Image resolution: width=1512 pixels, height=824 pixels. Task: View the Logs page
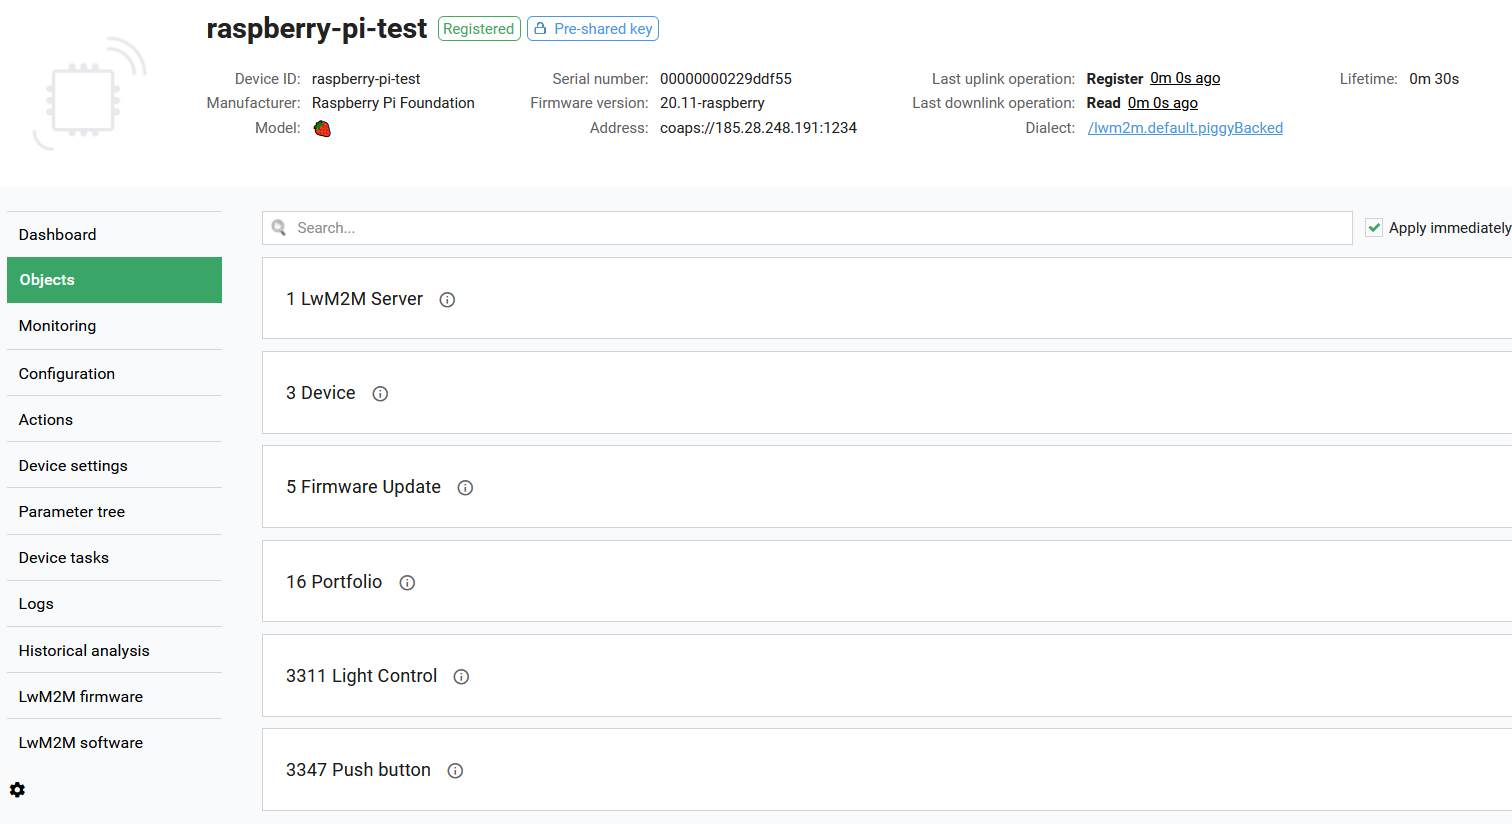point(114,603)
